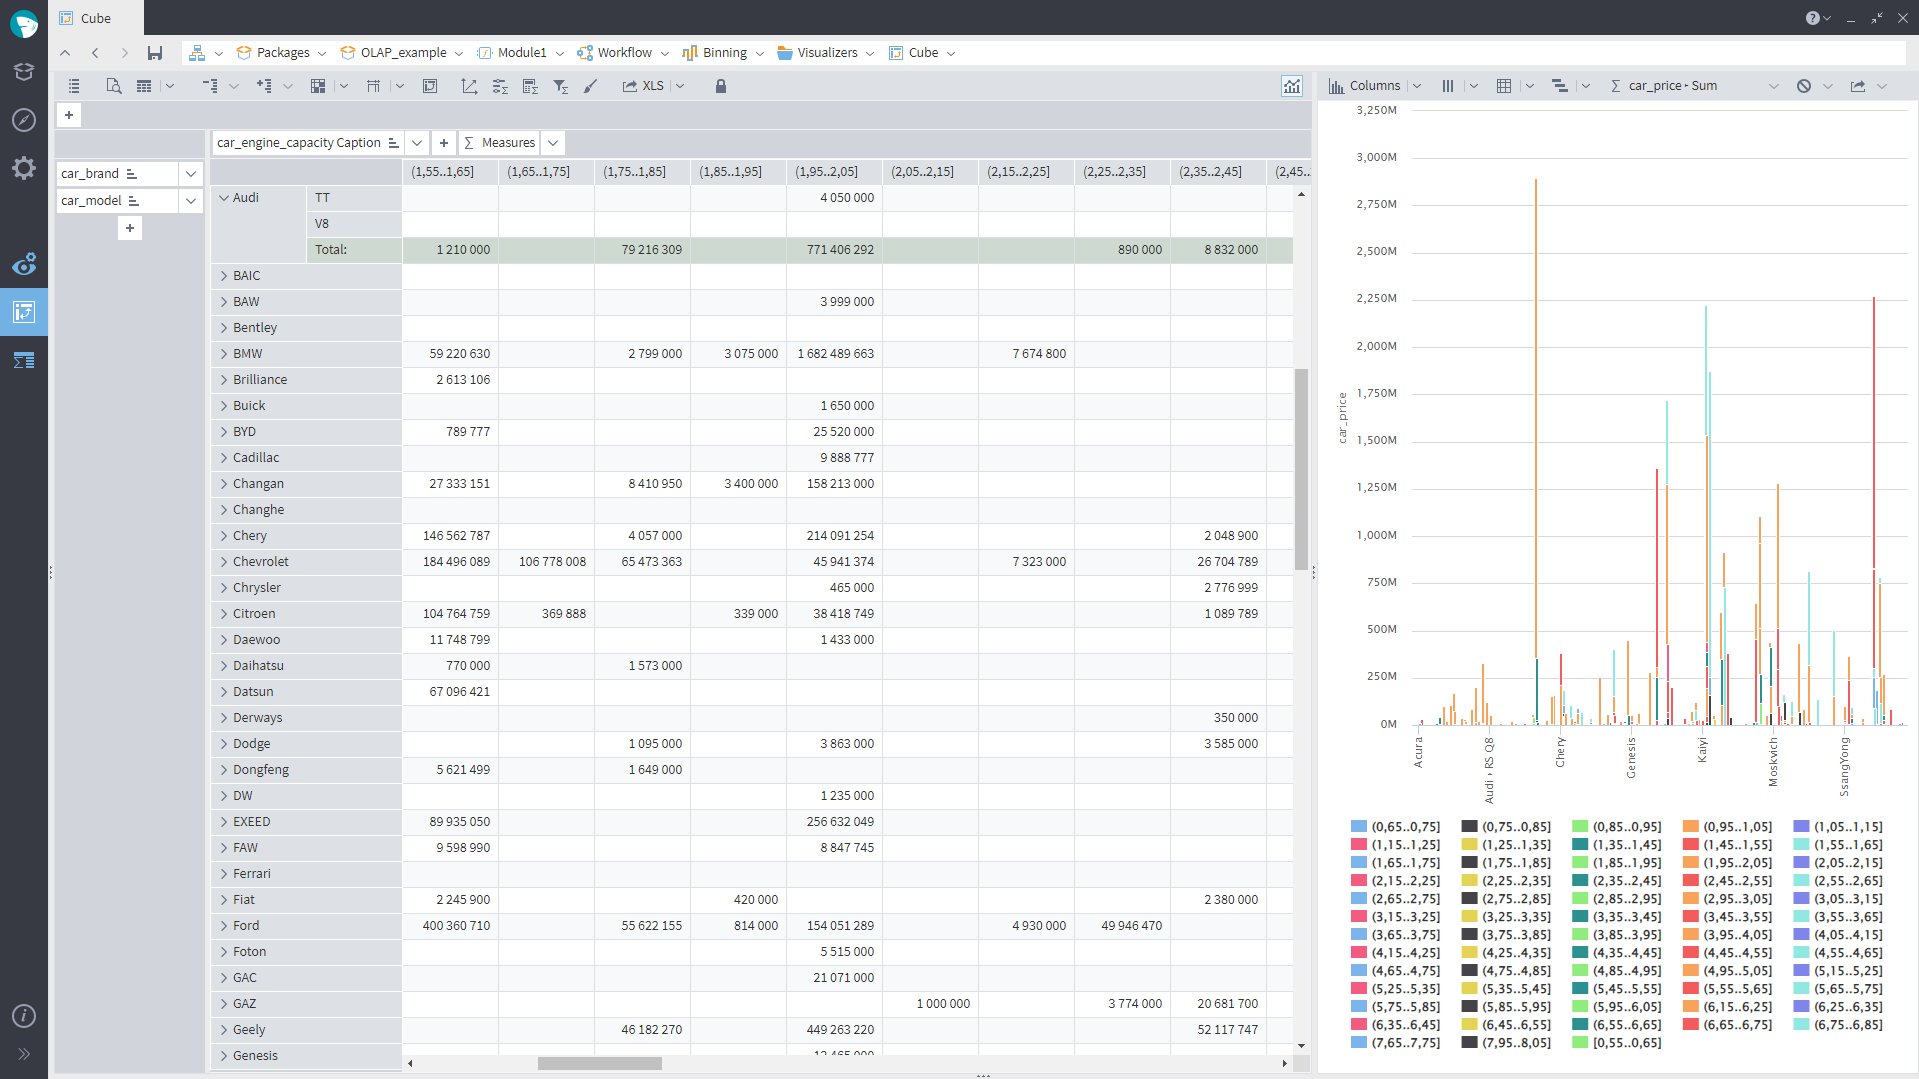Click the filter with Sigma icon

tap(561, 86)
